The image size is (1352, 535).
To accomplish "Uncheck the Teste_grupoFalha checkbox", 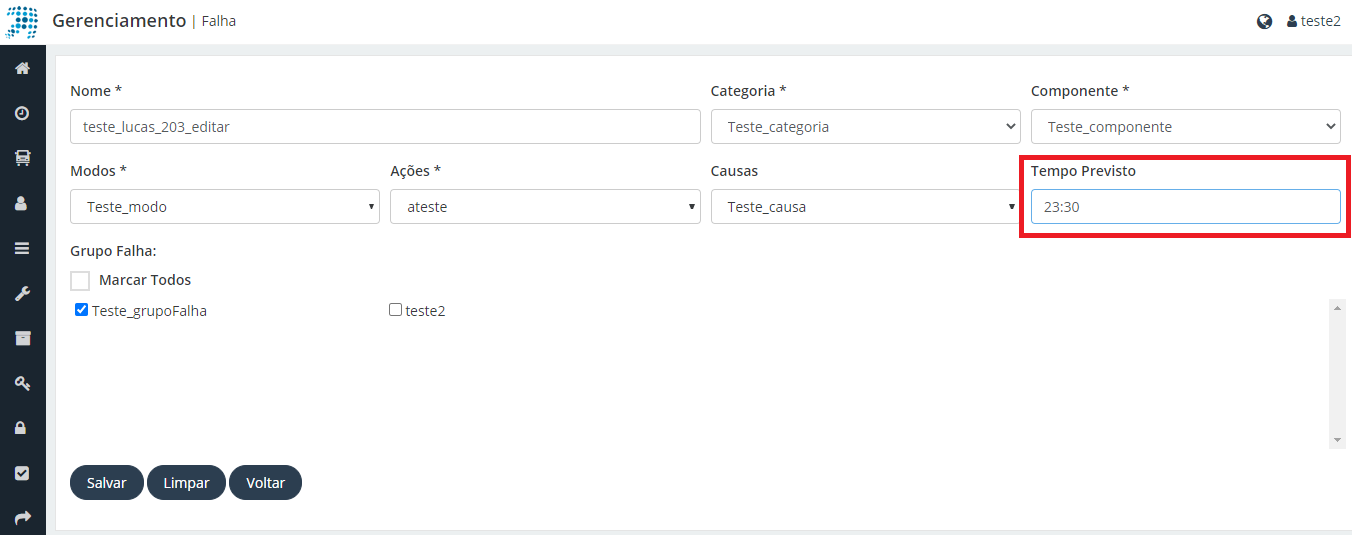I will (82, 310).
